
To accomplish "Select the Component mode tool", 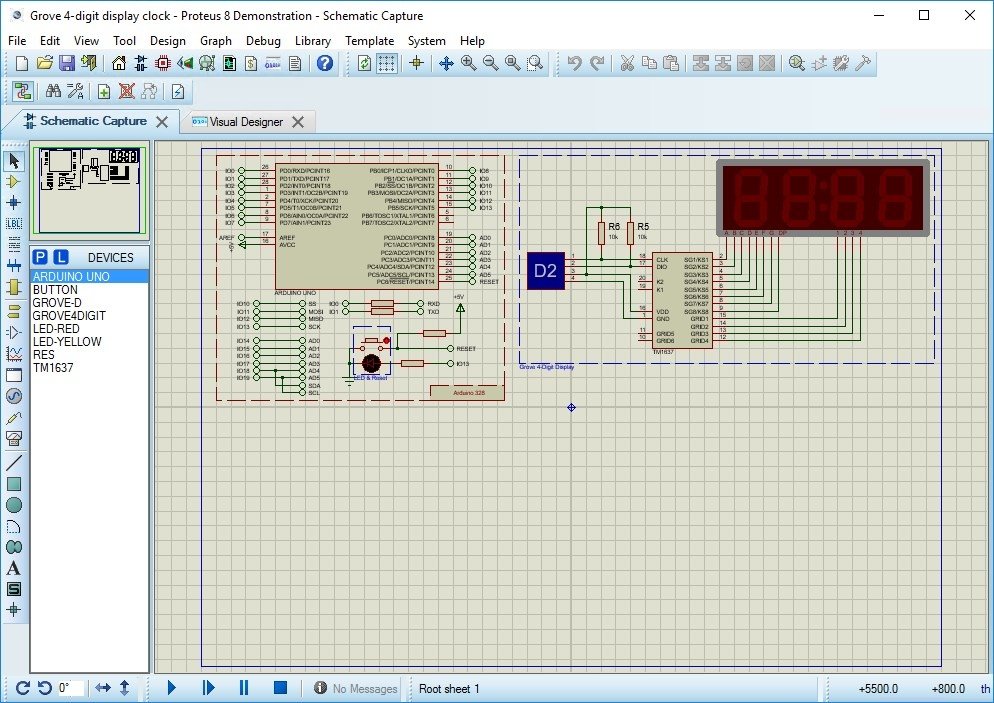I will pyautogui.click(x=14, y=181).
